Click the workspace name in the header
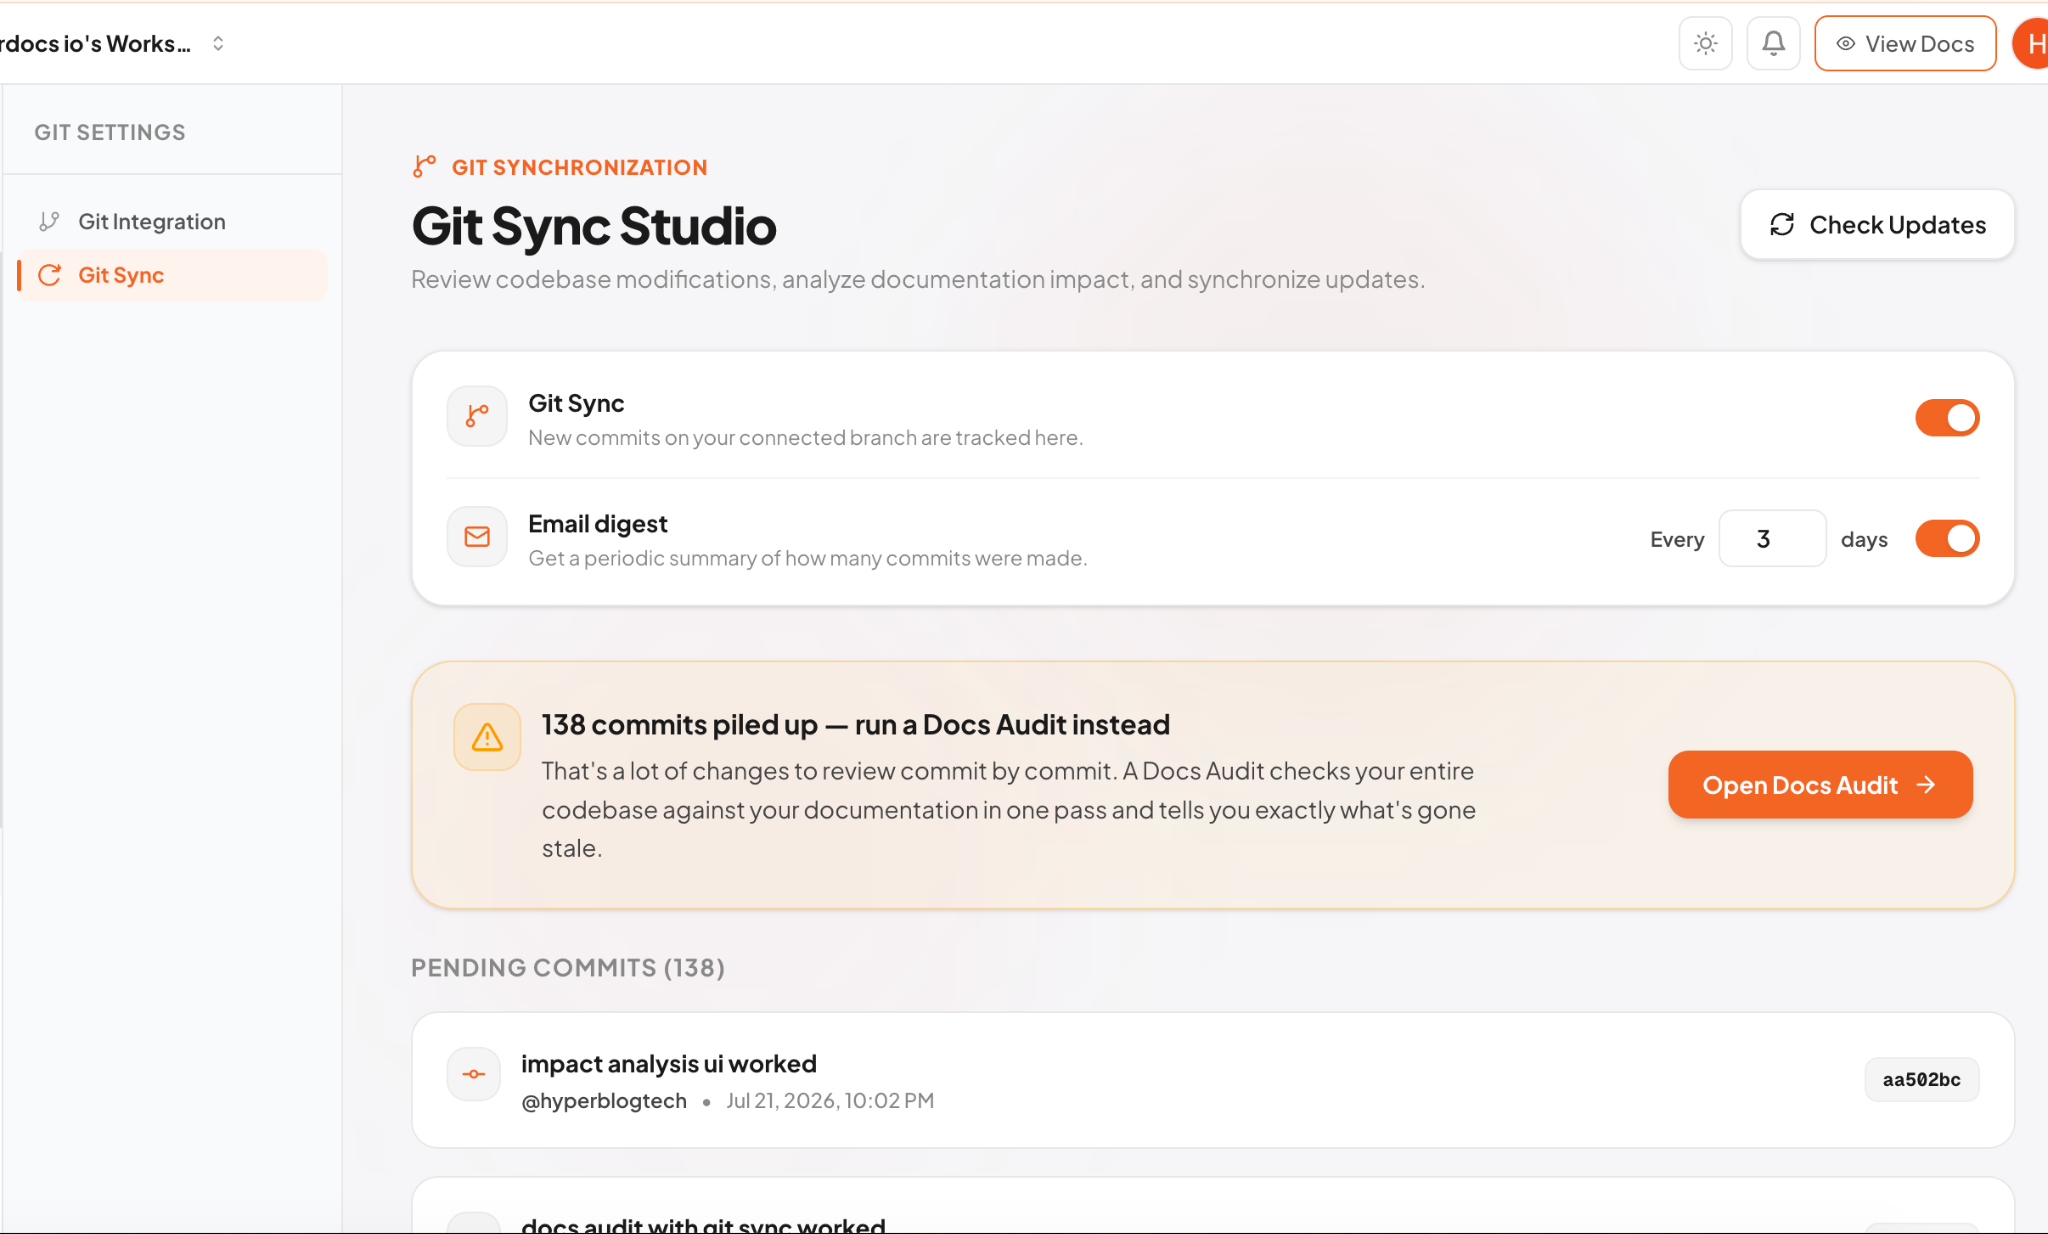Screen dimensions: 2048x1234 (x=96, y=43)
